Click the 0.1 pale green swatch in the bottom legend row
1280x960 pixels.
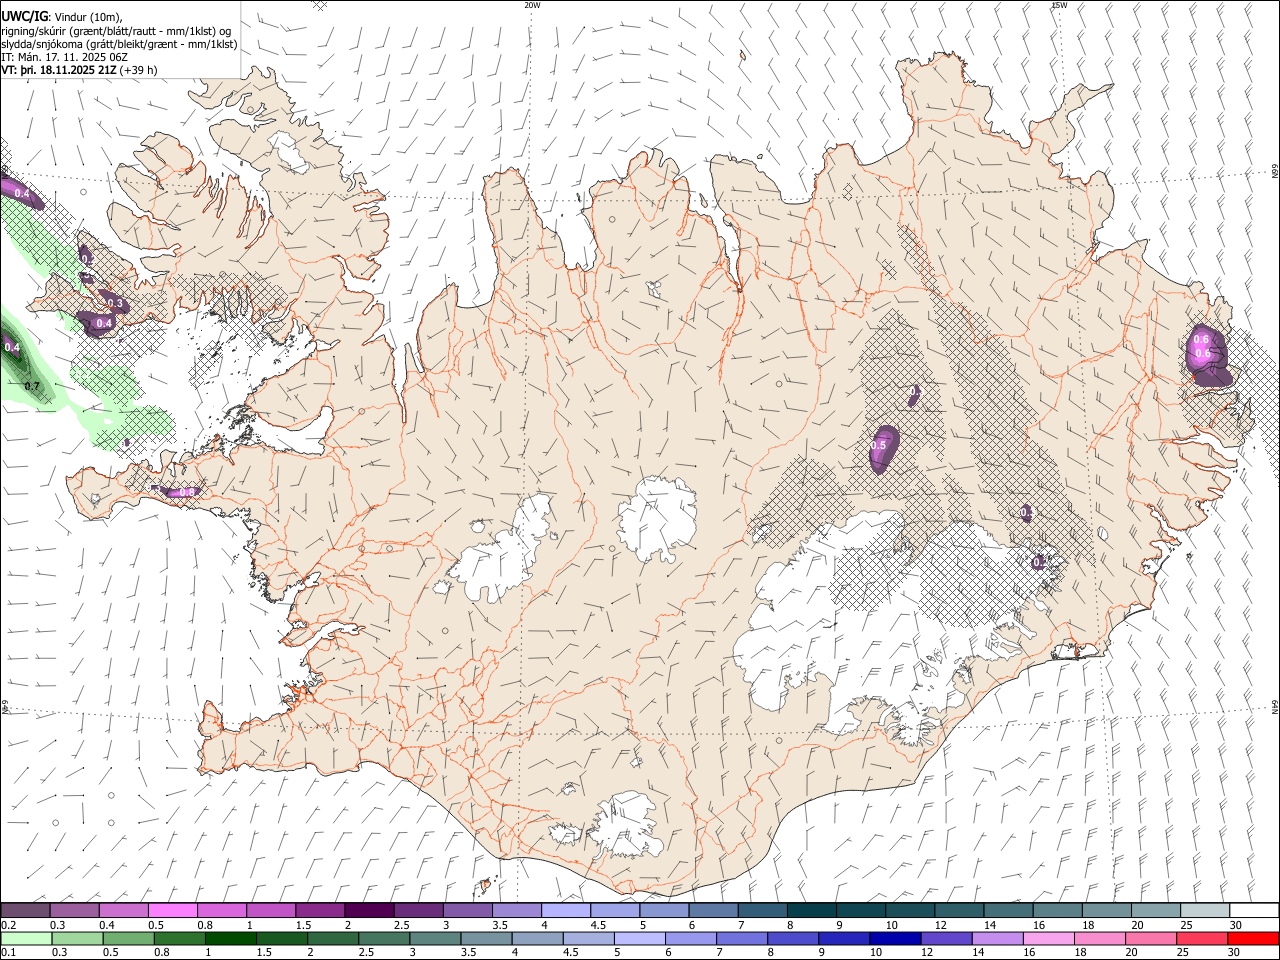[26, 938]
